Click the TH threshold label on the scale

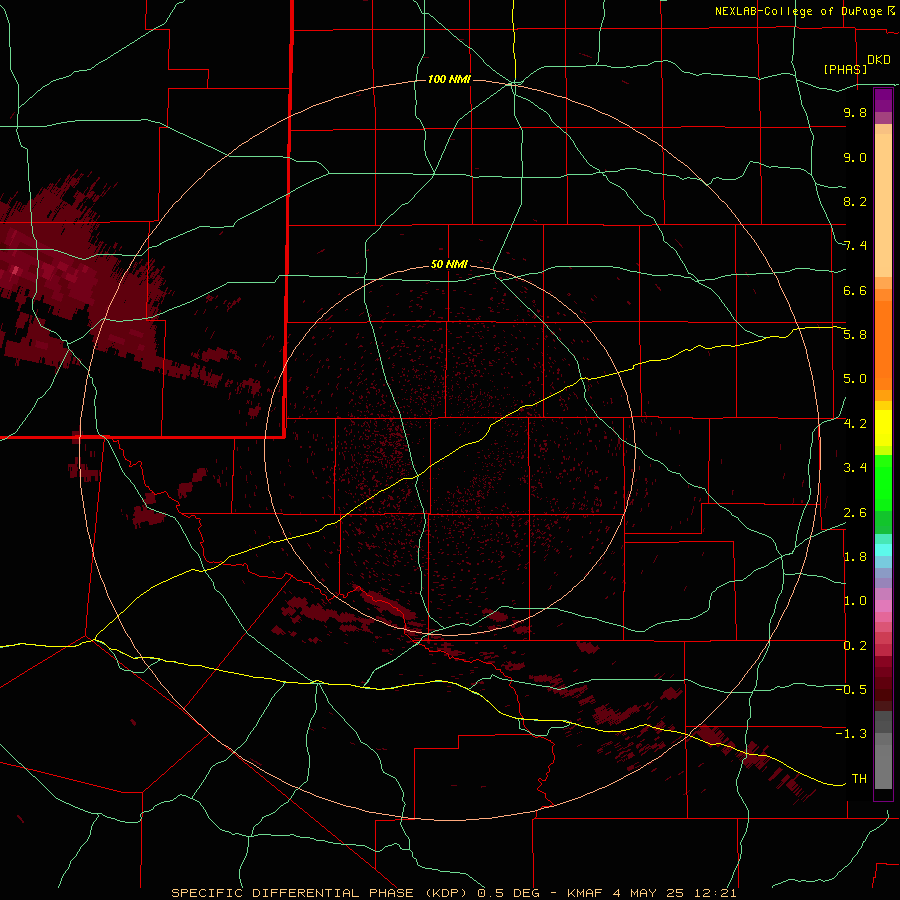pyautogui.click(x=859, y=779)
